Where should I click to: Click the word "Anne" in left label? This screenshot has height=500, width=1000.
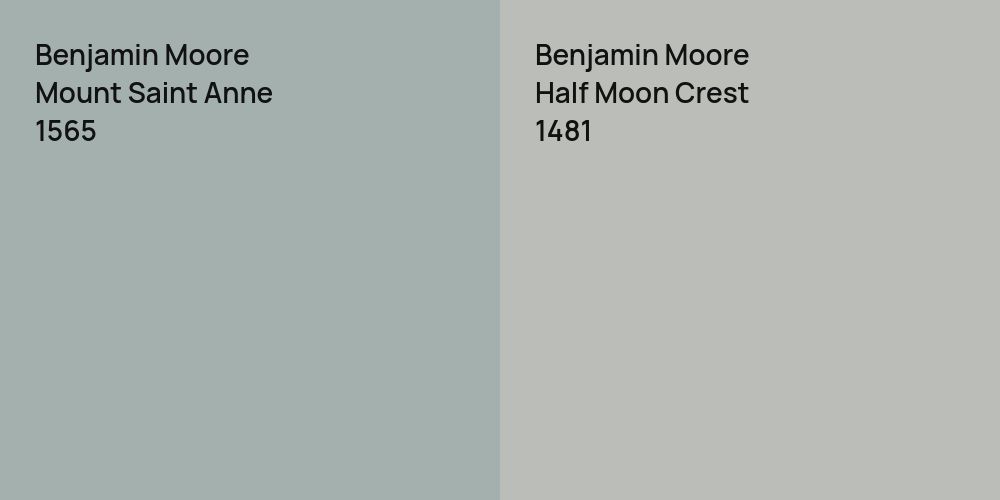point(239,93)
